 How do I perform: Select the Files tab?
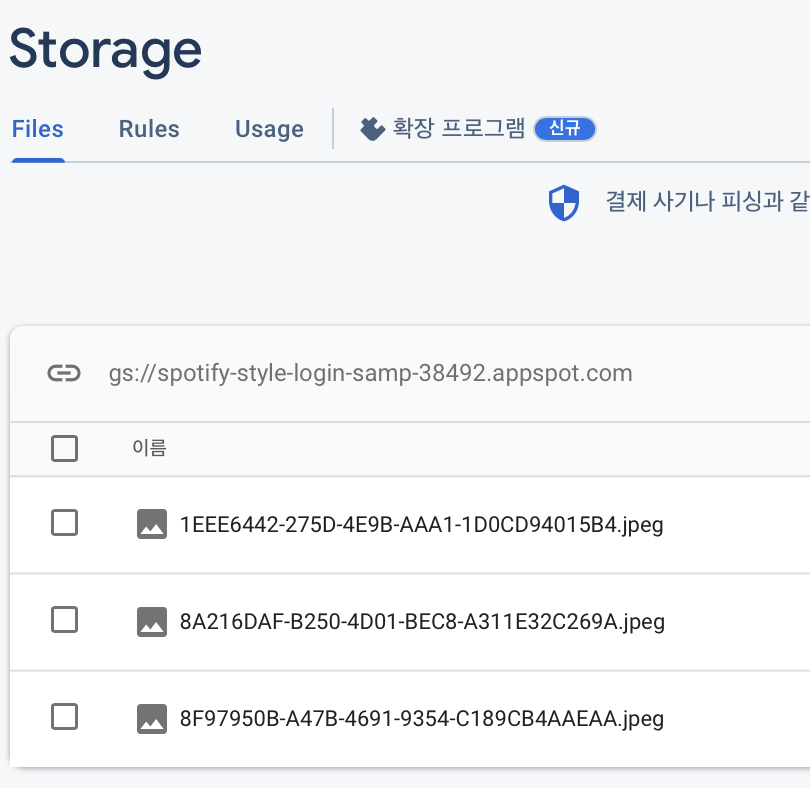tap(37, 128)
